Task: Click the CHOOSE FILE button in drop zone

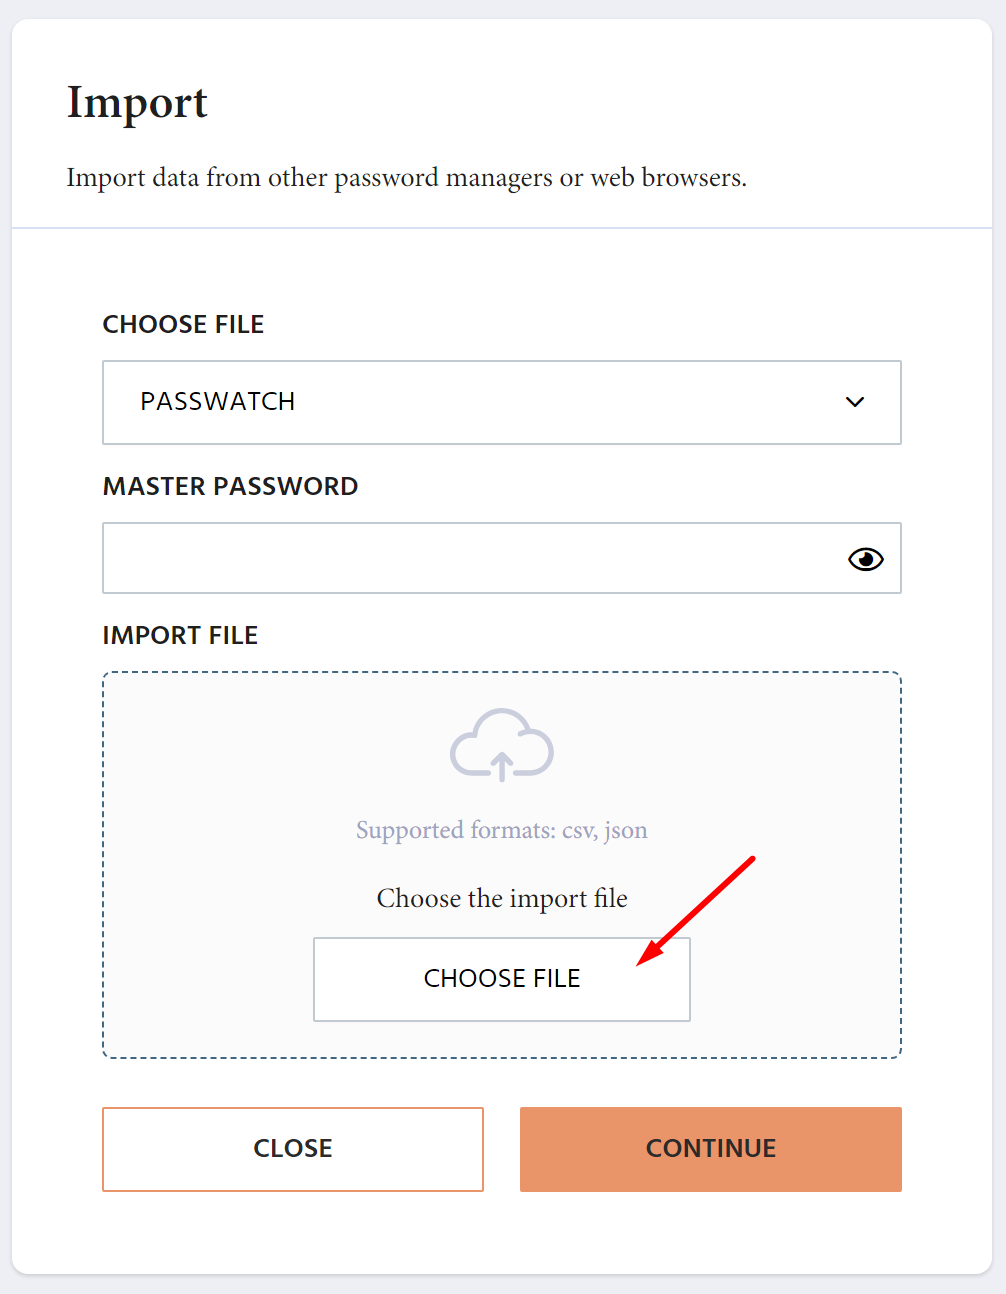Action: coord(502,979)
